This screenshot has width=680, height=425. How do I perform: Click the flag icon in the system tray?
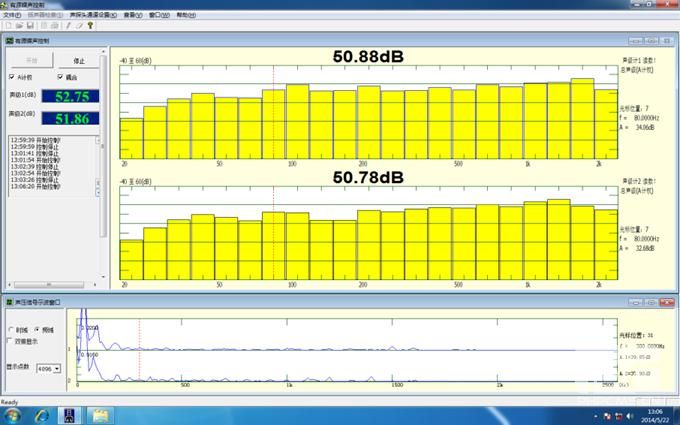[x=607, y=416]
